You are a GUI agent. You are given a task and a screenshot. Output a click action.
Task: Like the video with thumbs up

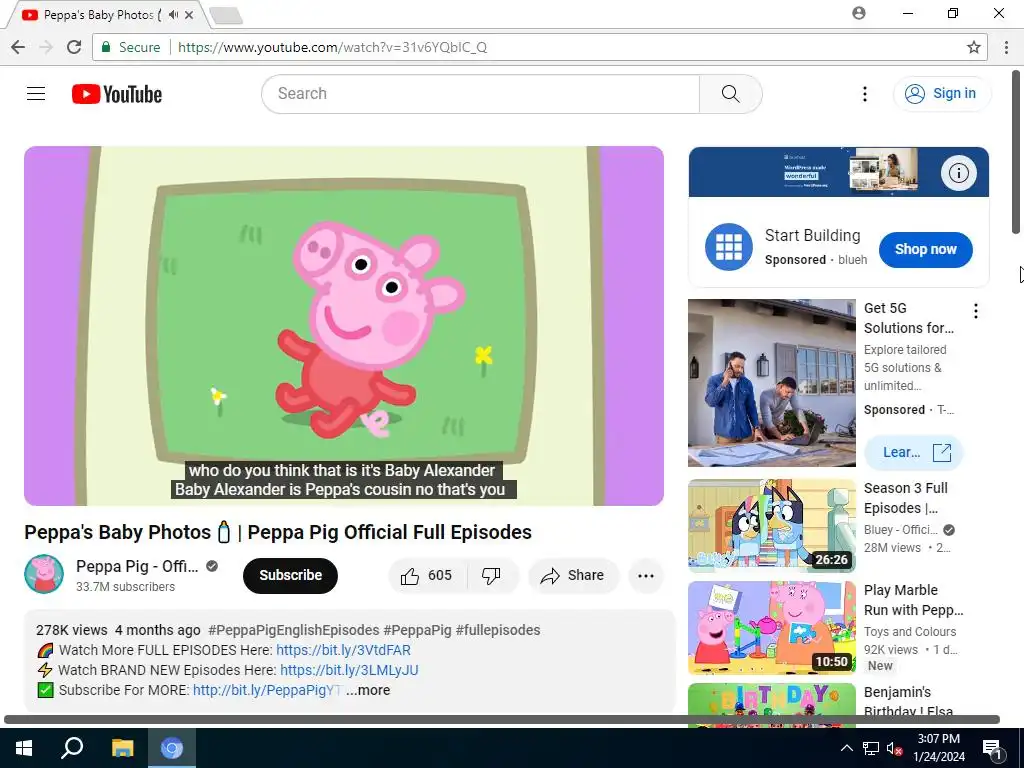click(426, 575)
